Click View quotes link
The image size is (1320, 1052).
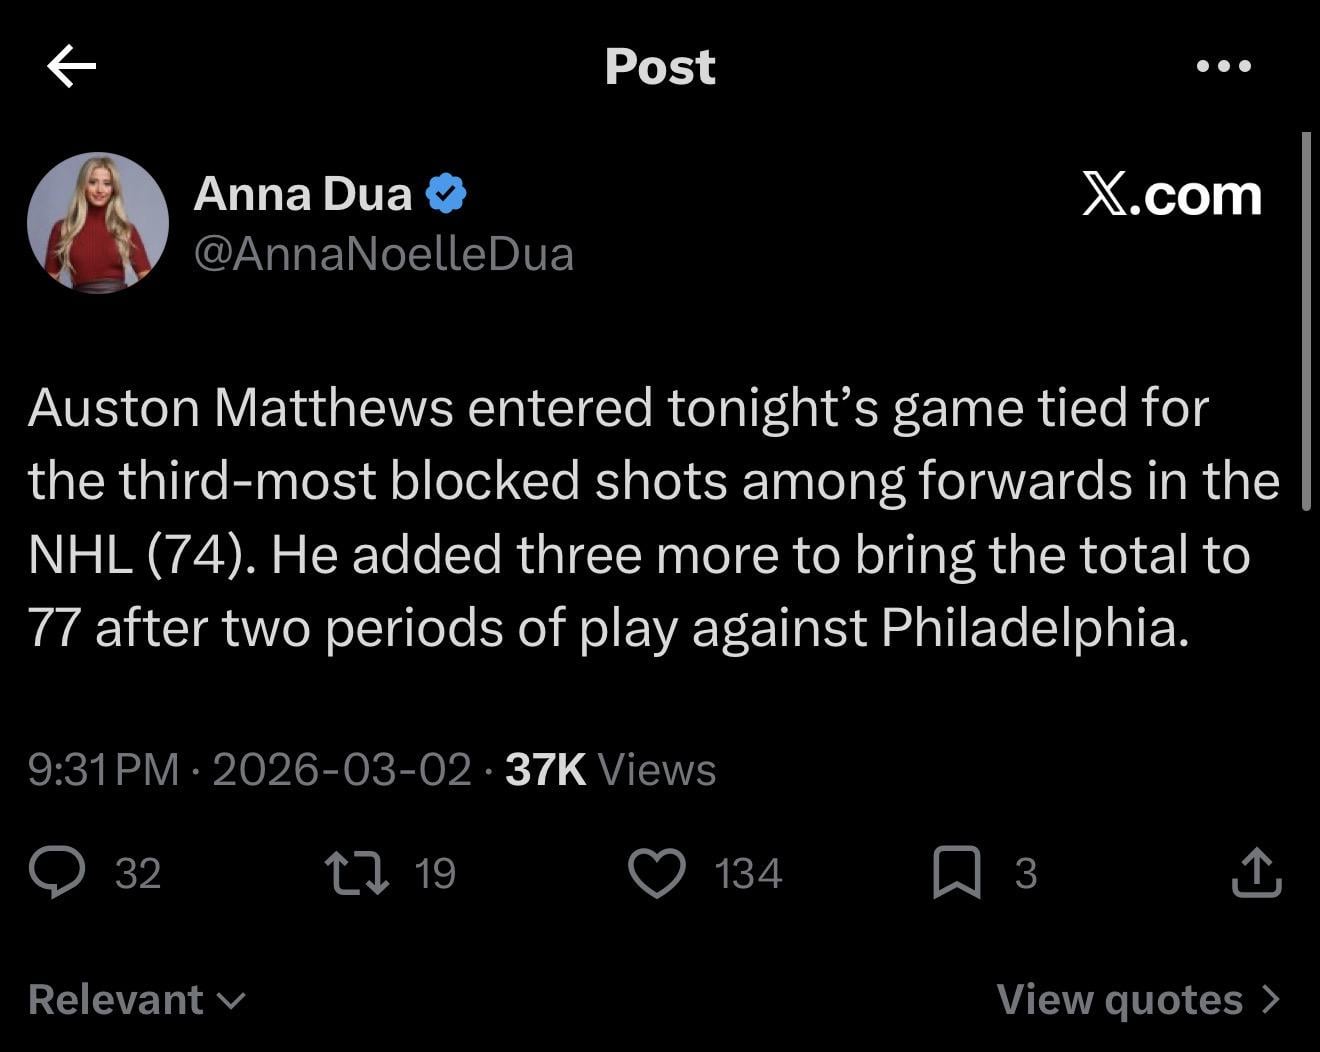[1120, 999]
